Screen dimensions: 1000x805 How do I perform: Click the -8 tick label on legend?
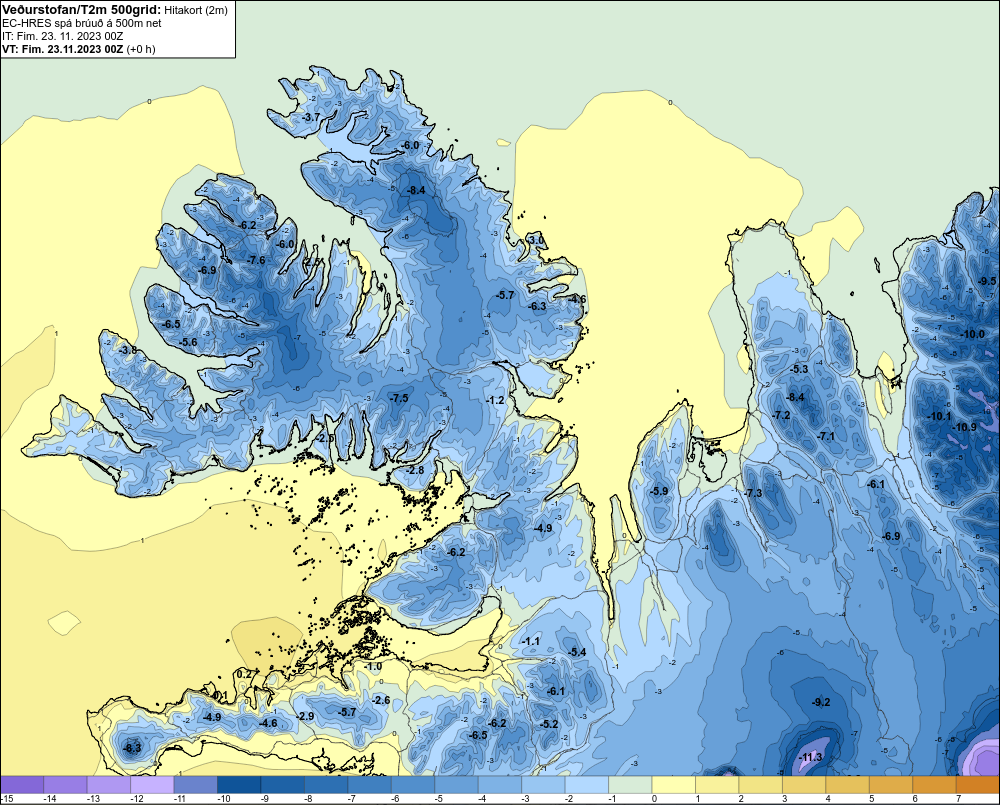(x=308, y=799)
